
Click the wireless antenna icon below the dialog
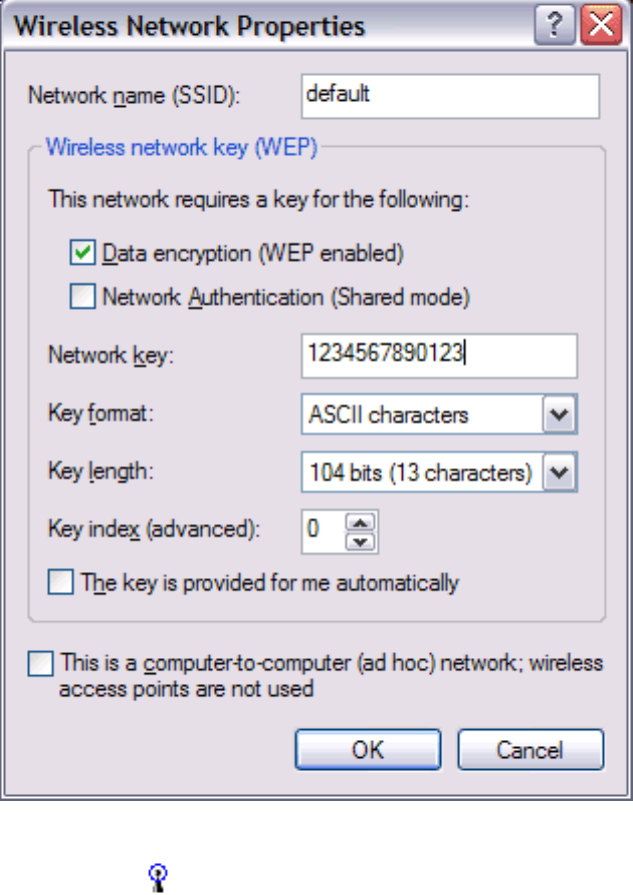(156, 877)
